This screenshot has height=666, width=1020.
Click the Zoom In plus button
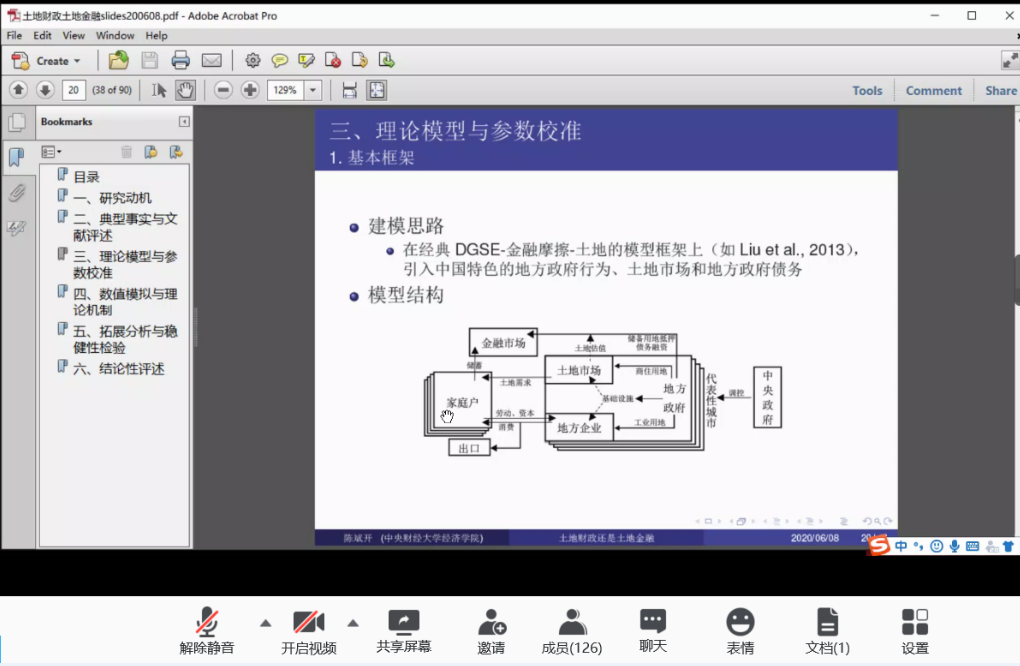[x=250, y=90]
